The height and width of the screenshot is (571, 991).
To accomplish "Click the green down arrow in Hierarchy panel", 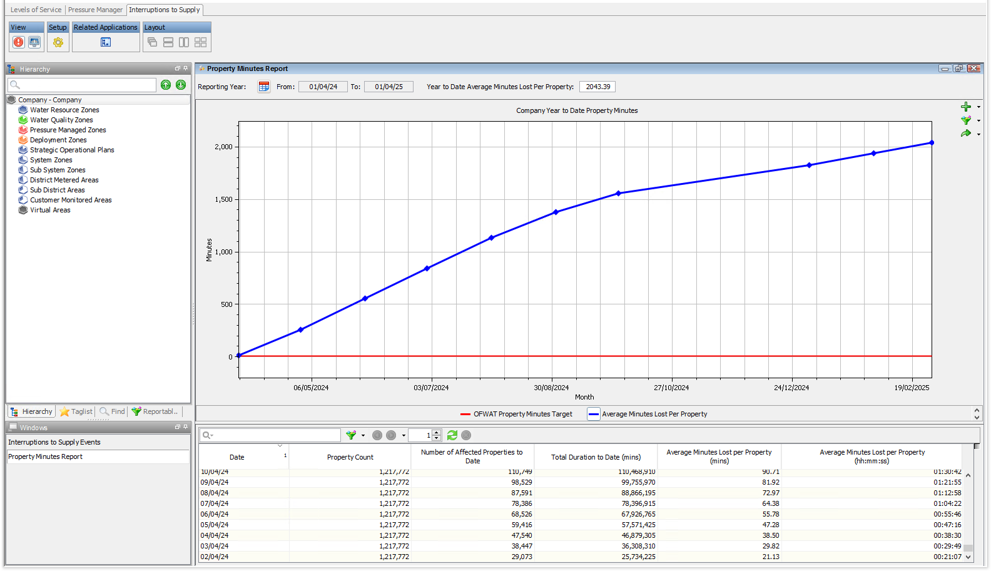I will (181, 85).
